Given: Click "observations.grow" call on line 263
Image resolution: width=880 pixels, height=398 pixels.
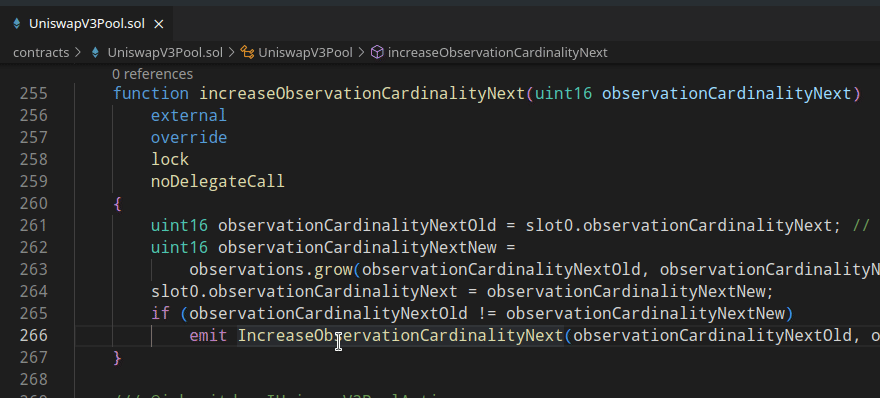Looking at the screenshot, I should 271,269.
